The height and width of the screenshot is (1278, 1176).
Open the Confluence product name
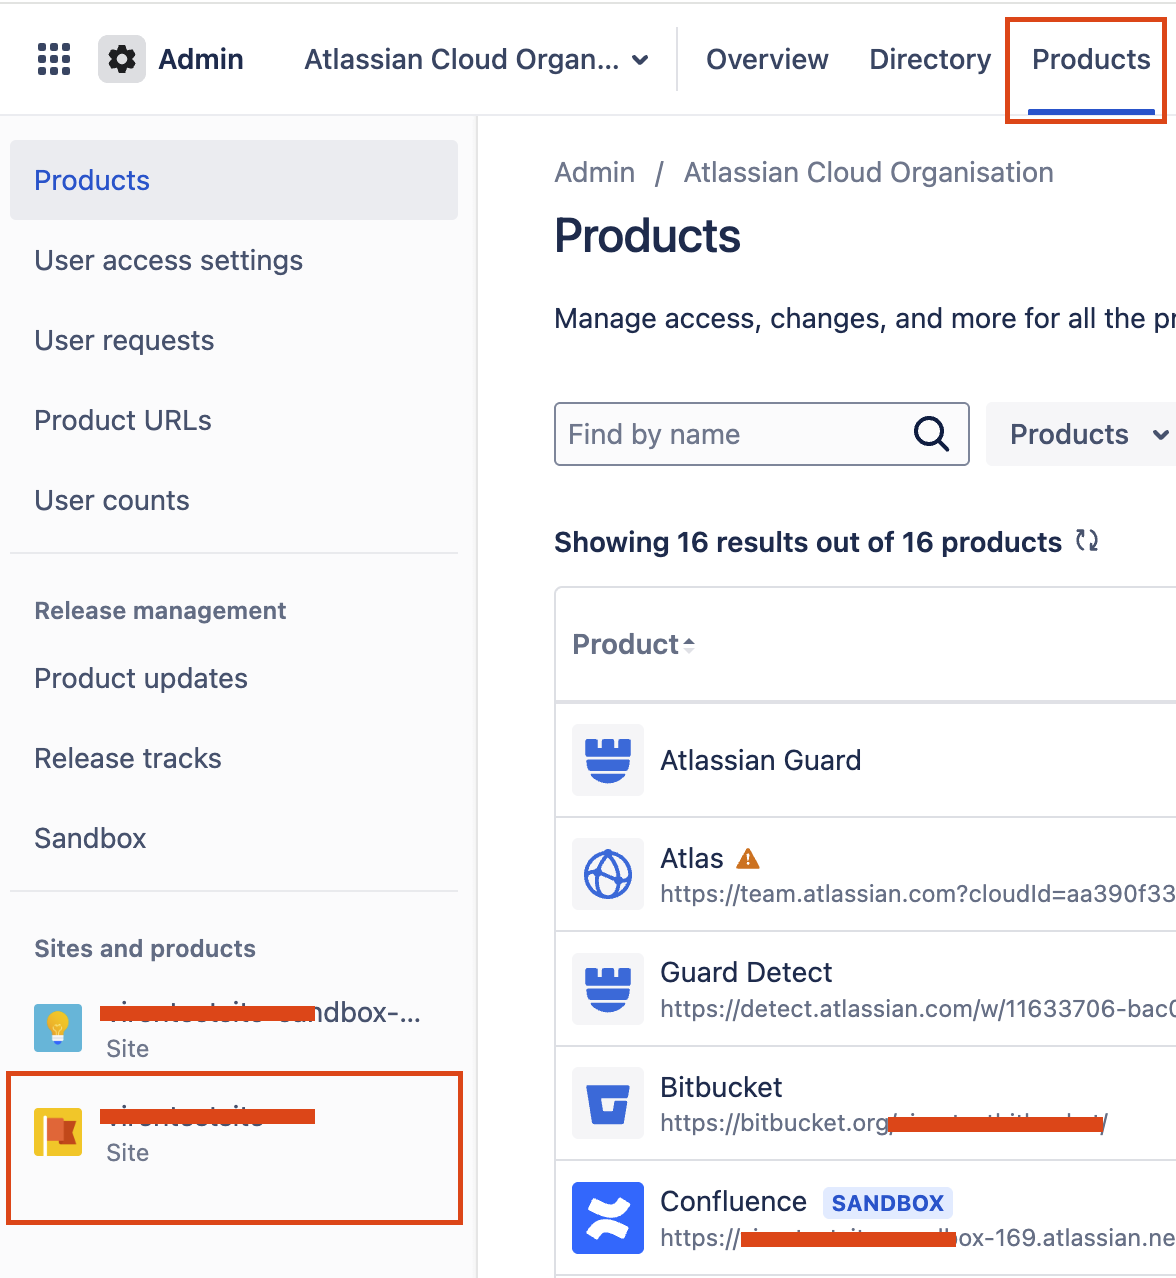point(733,1201)
